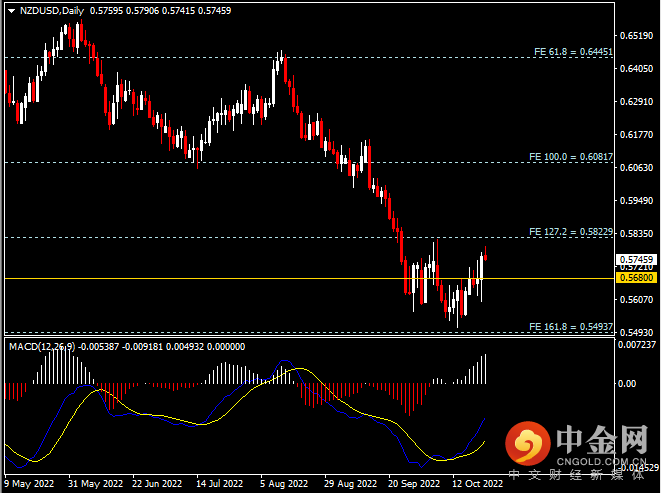Click the 0.61770 price axis label
Screen dimensions: 662x493
tap(636, 135)
